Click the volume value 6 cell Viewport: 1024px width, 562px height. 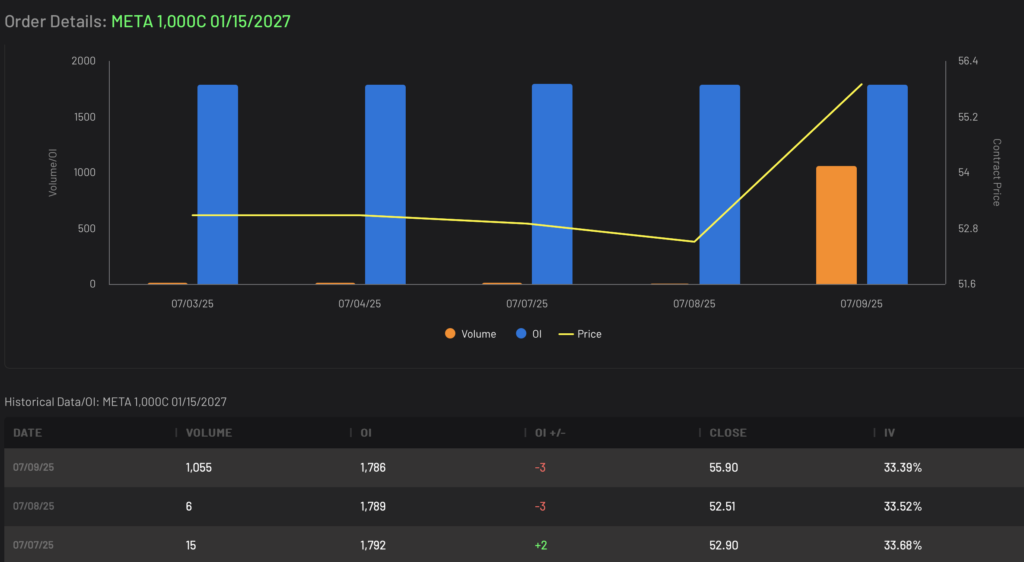click(189, 507)
